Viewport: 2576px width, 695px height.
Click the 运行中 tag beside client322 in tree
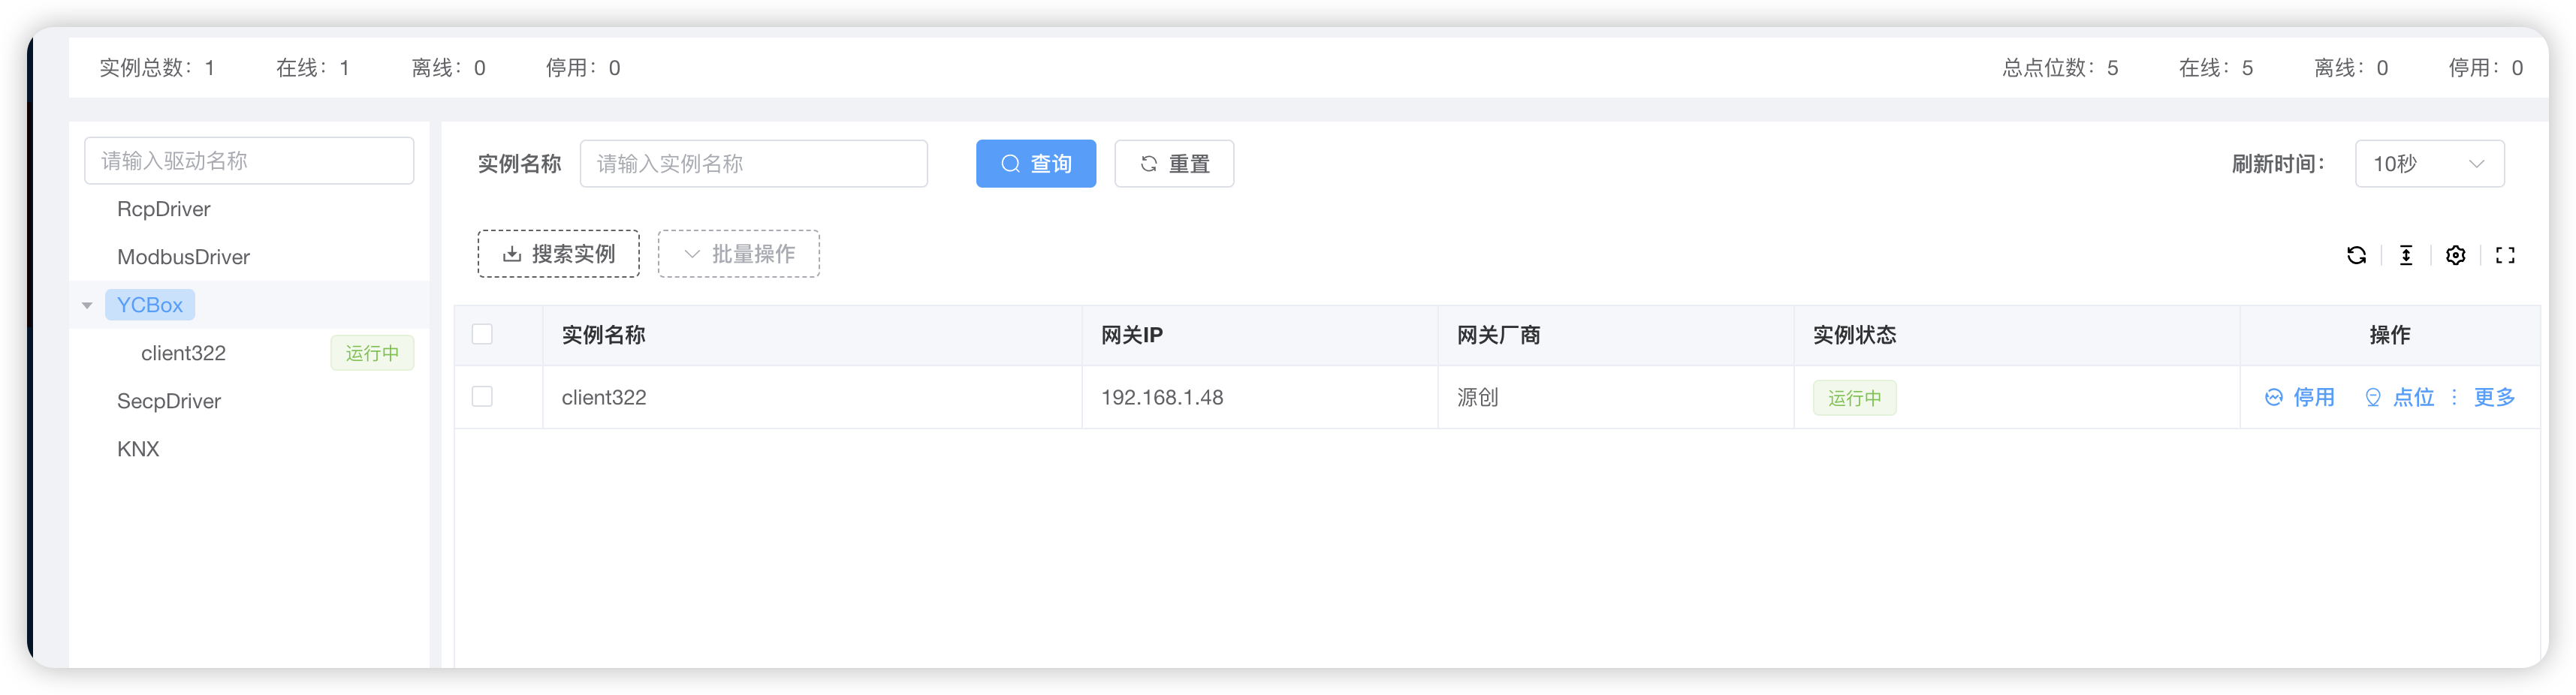click(x=372, y=353)
